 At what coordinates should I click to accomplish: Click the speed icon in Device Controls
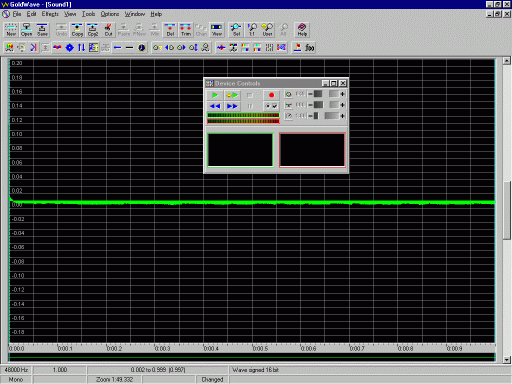288,116
